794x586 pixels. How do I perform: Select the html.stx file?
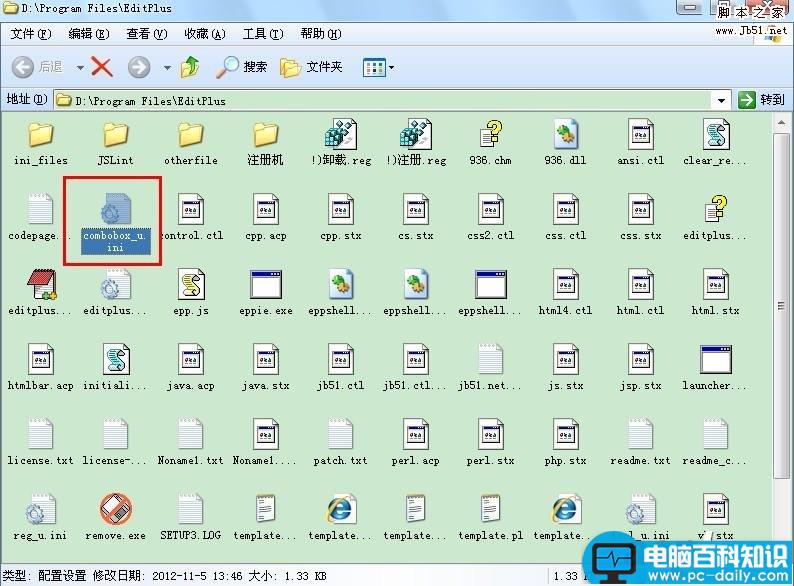pyautogui.click(x=716, y=293)
